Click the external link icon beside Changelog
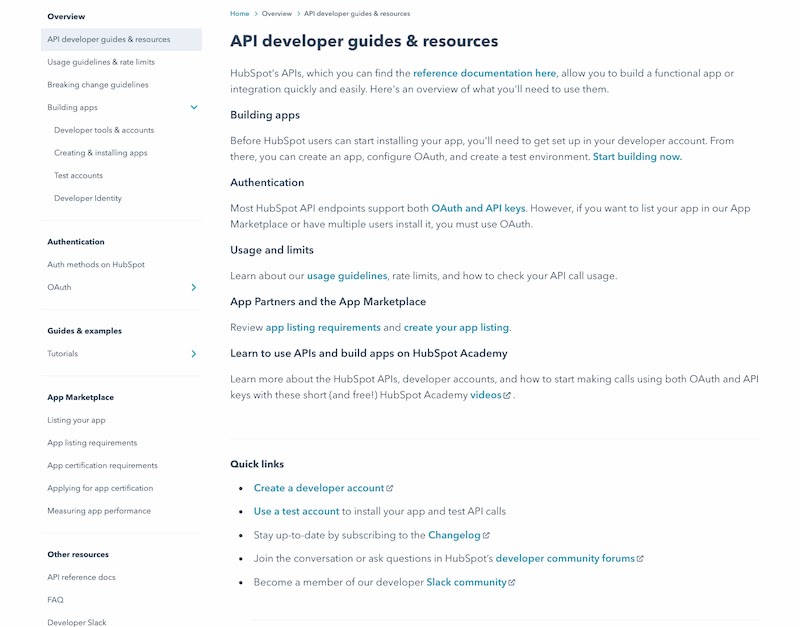 [488, 535]
